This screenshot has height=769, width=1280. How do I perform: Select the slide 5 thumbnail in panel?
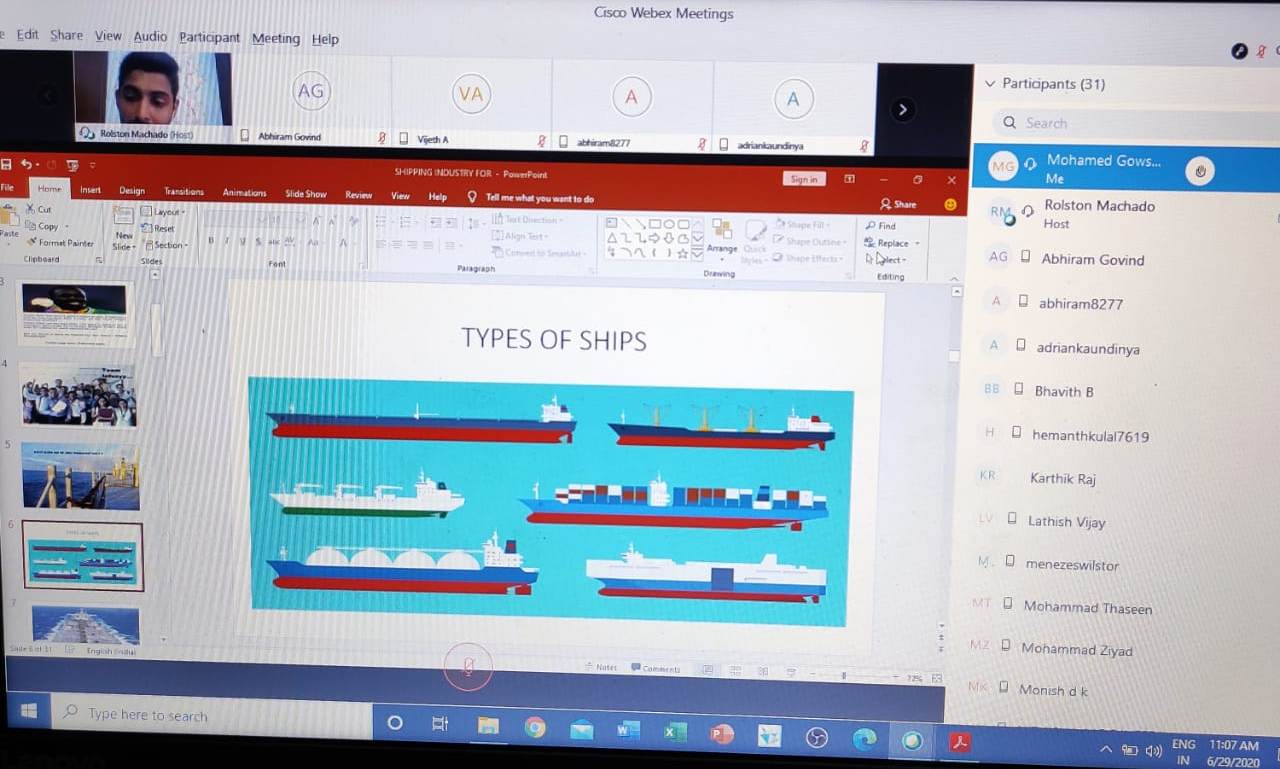[80, 476]
